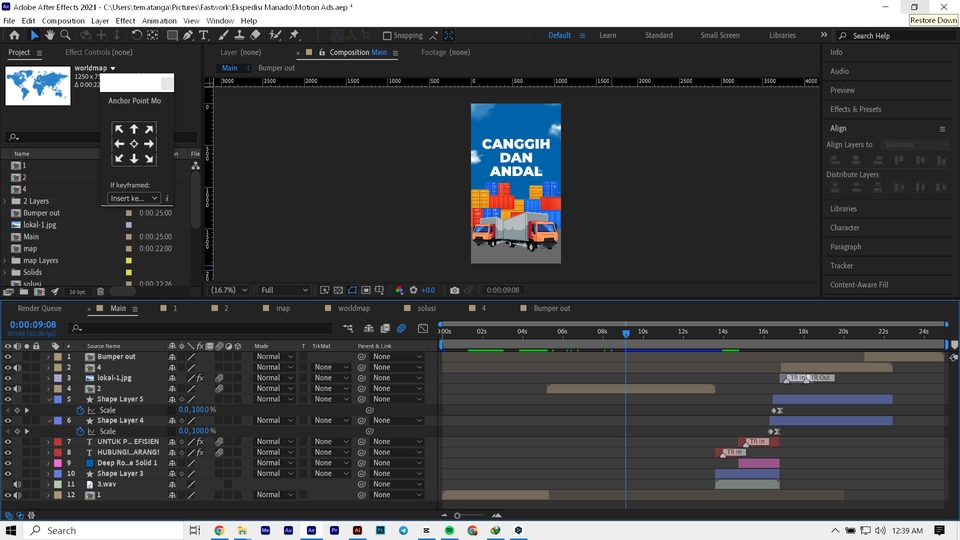Switch to the Render Queue tab
This screenshot has height=540, width=960.
tap(40, 309)
